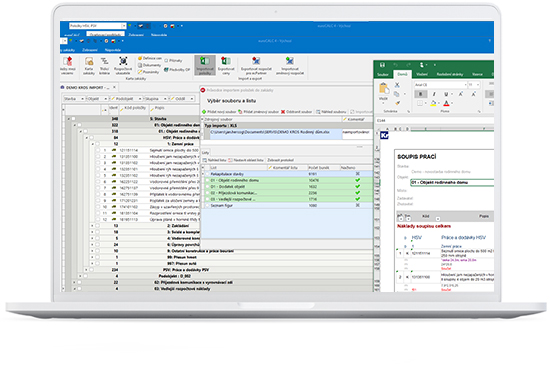Image resolution: width=550 pixels, height=382 pixels.
Task: Open Třídicí kritéria ribbon icon
Action: (x=104, y=65)
